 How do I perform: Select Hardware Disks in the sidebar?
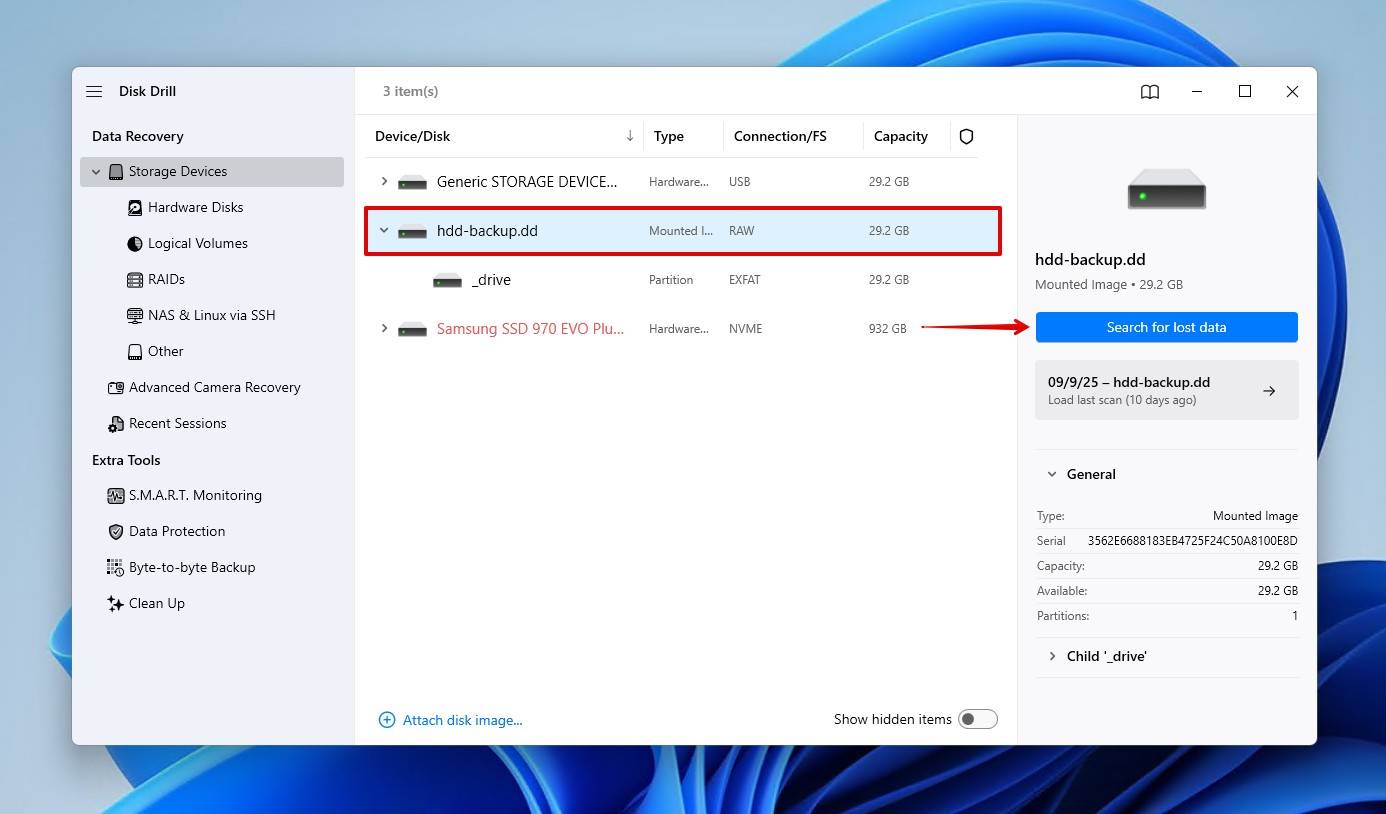pyautogui.click(x=195, y=207)
